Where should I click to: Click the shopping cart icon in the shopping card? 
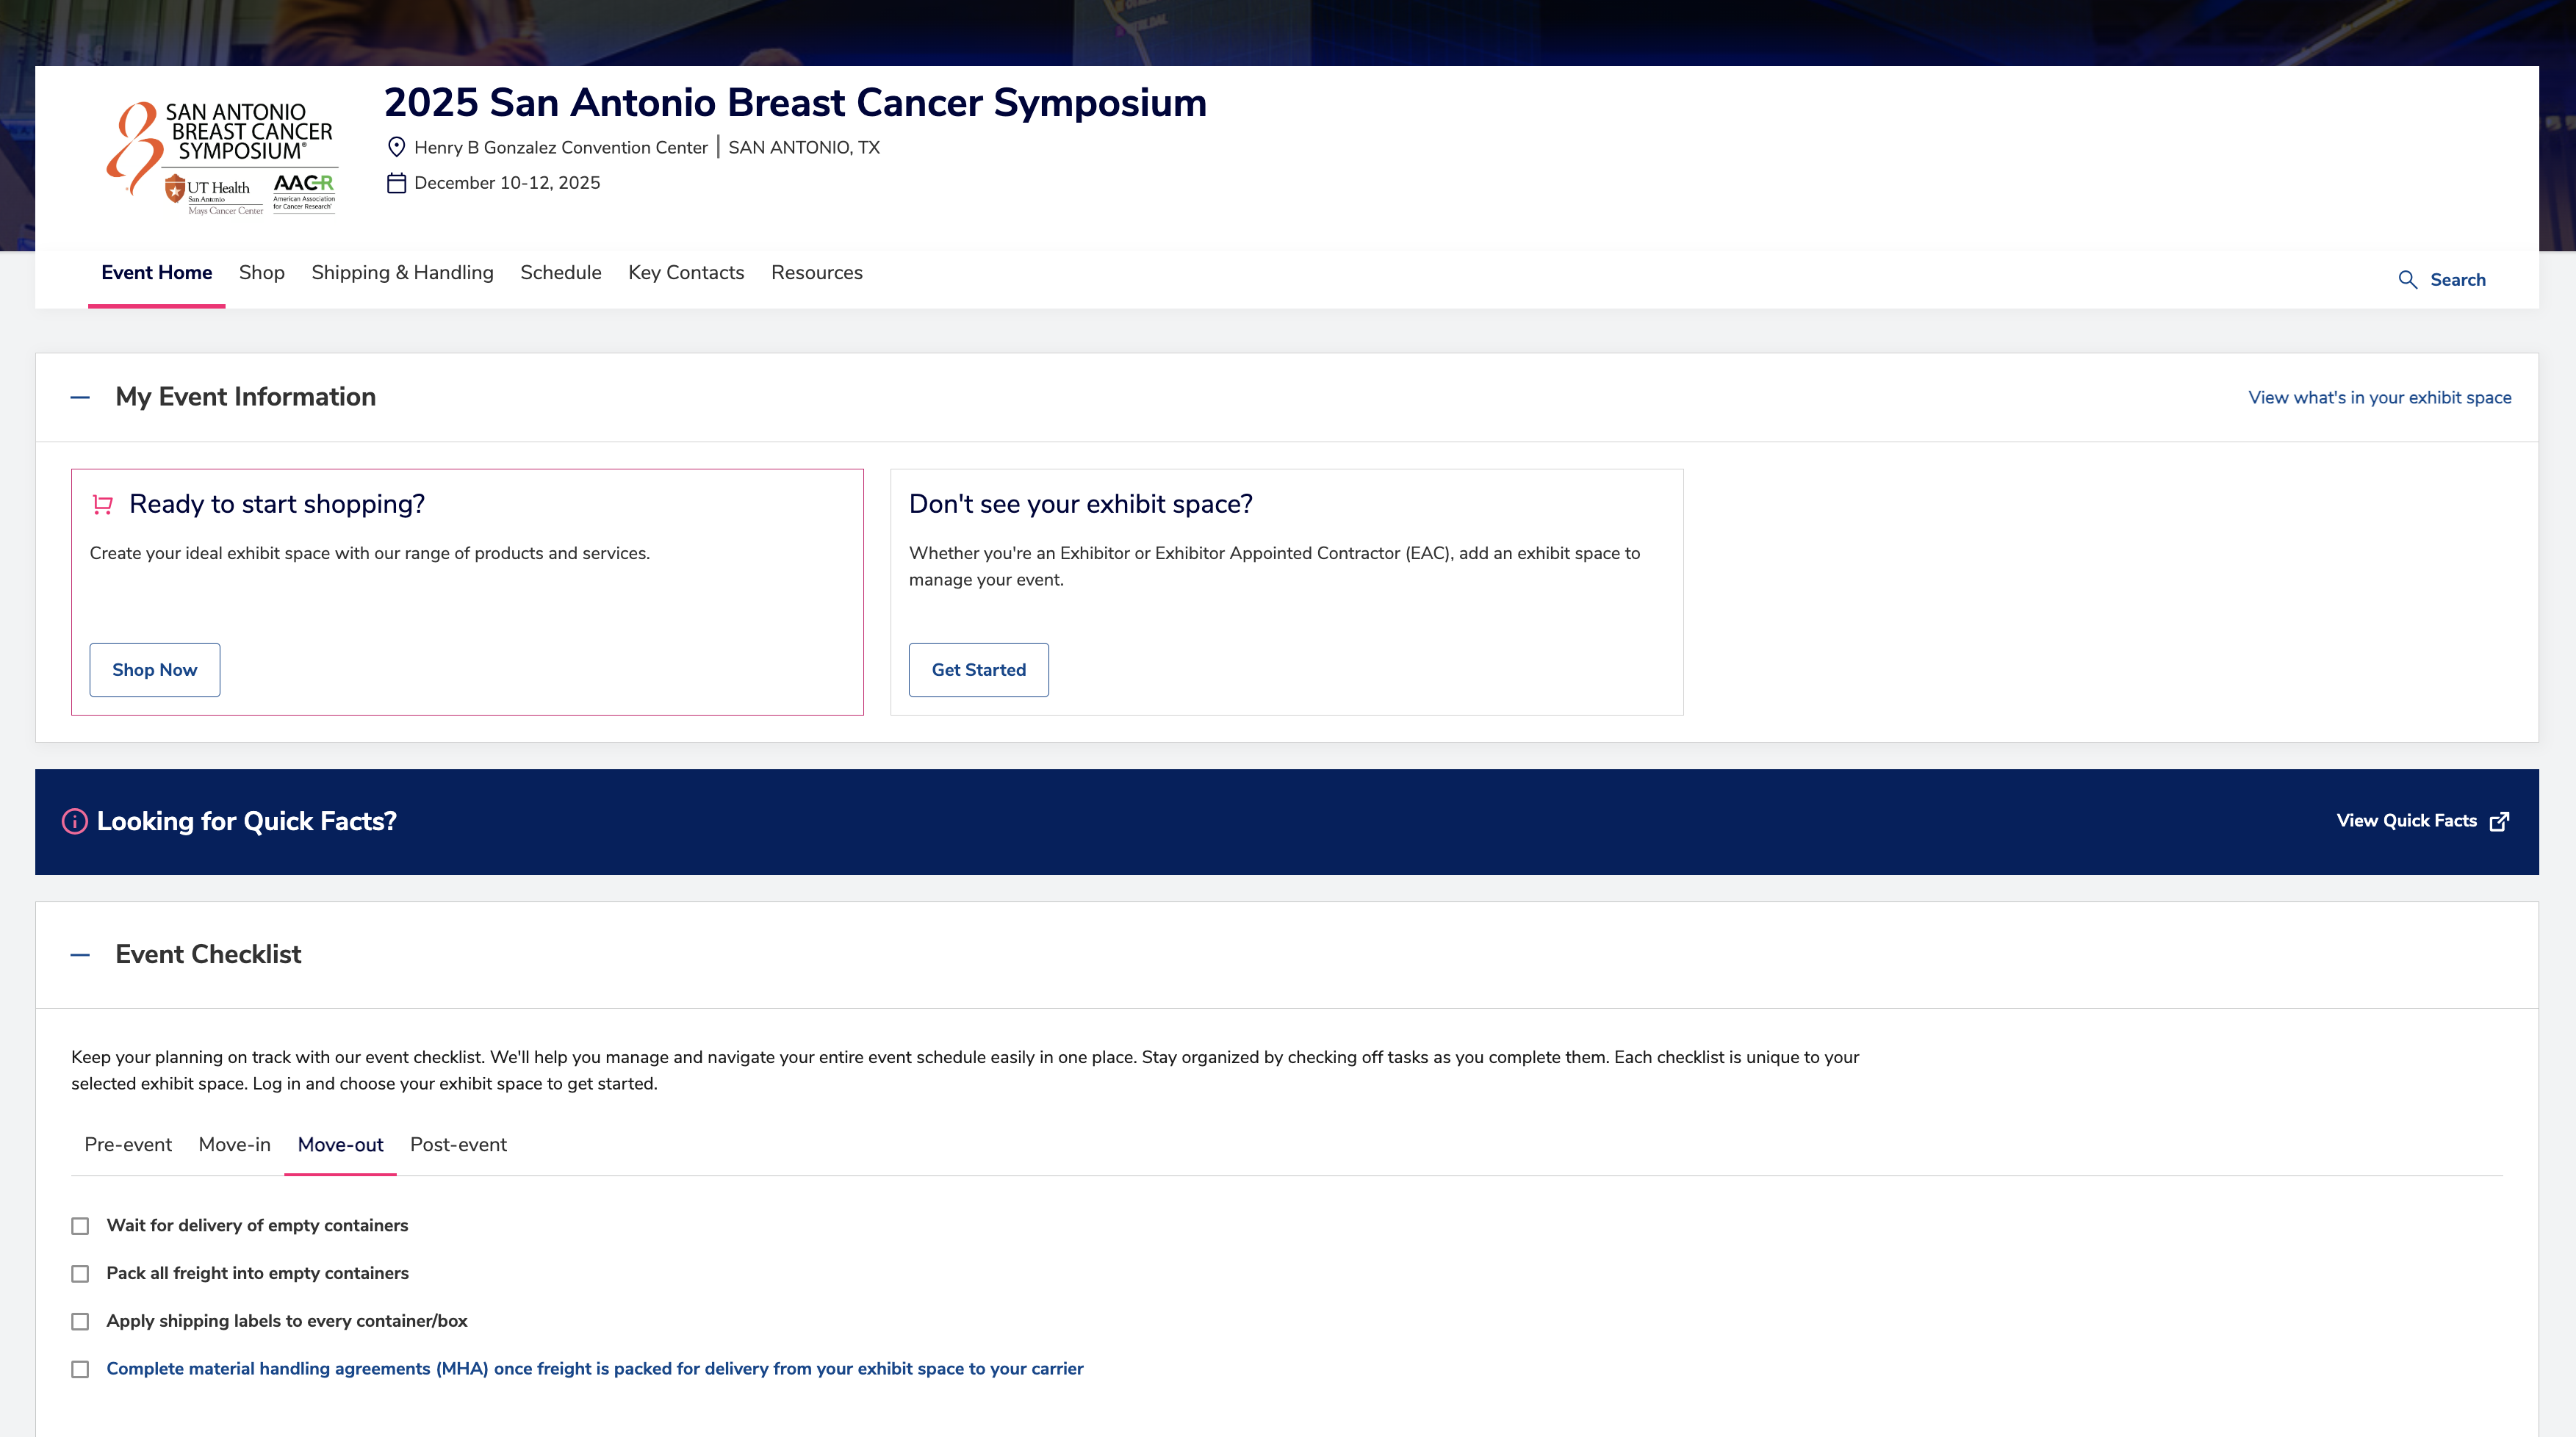102,504
